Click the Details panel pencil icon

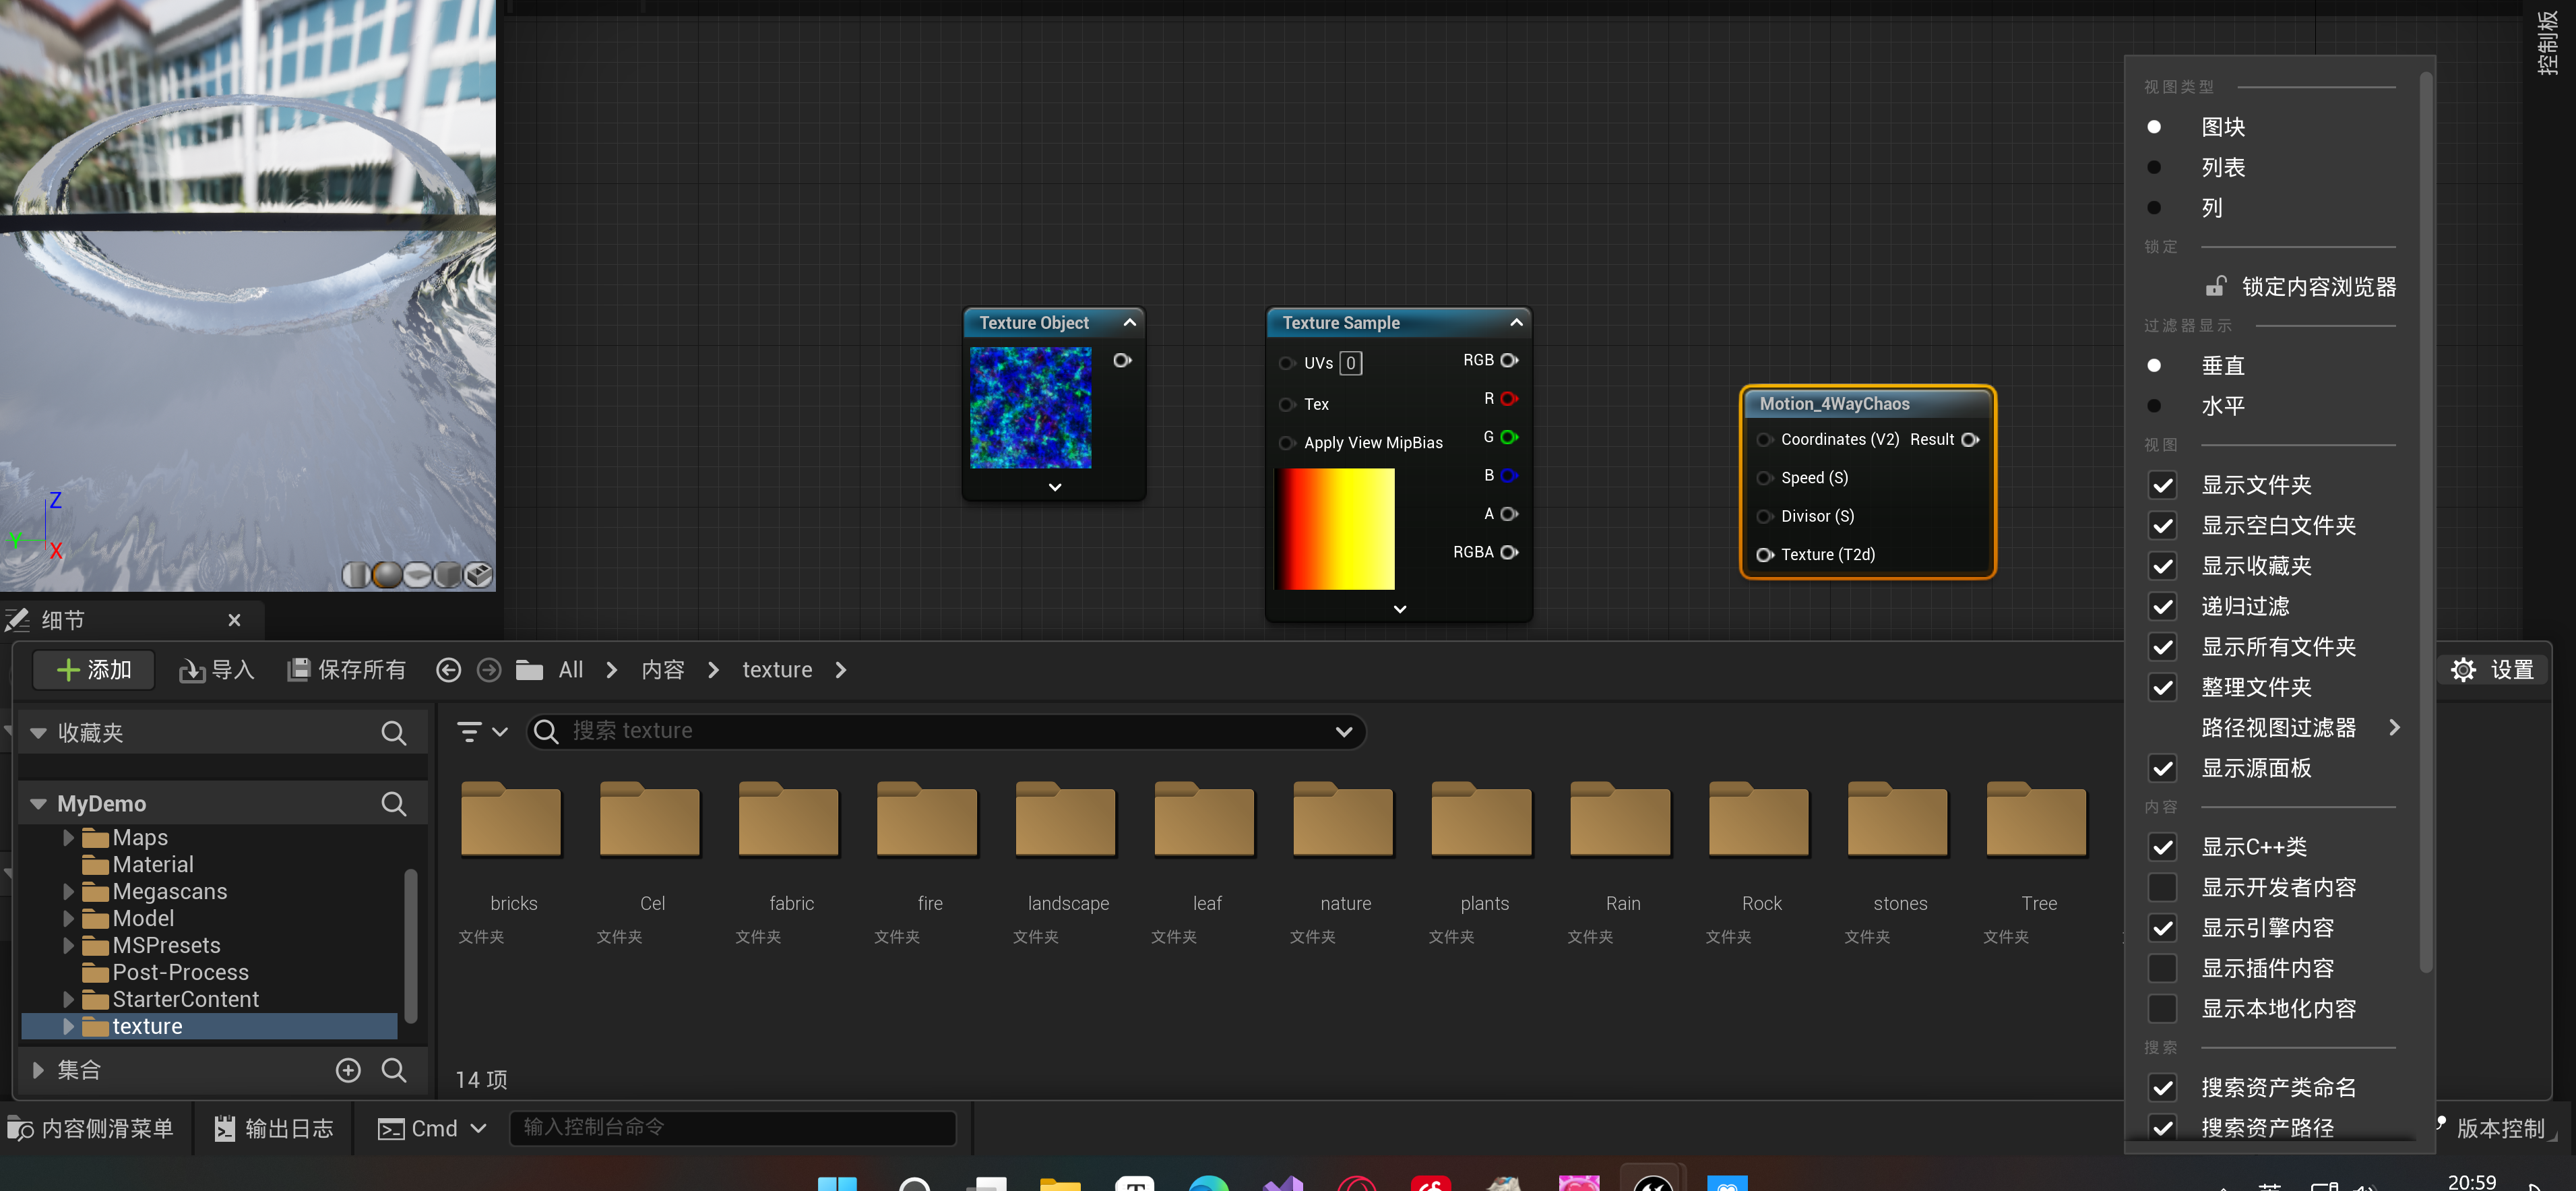(17, 620)
